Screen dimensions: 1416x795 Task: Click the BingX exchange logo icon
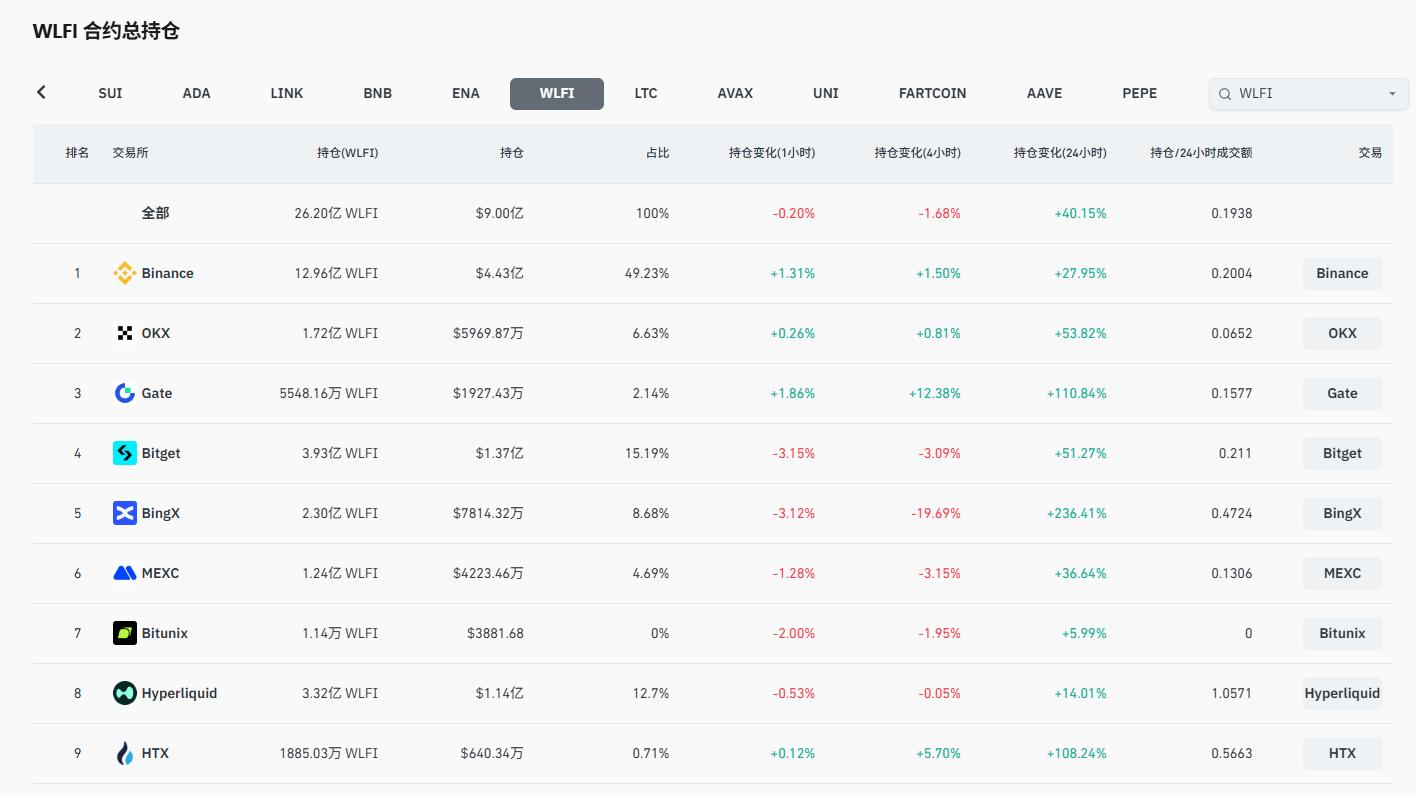click(124, 513)
